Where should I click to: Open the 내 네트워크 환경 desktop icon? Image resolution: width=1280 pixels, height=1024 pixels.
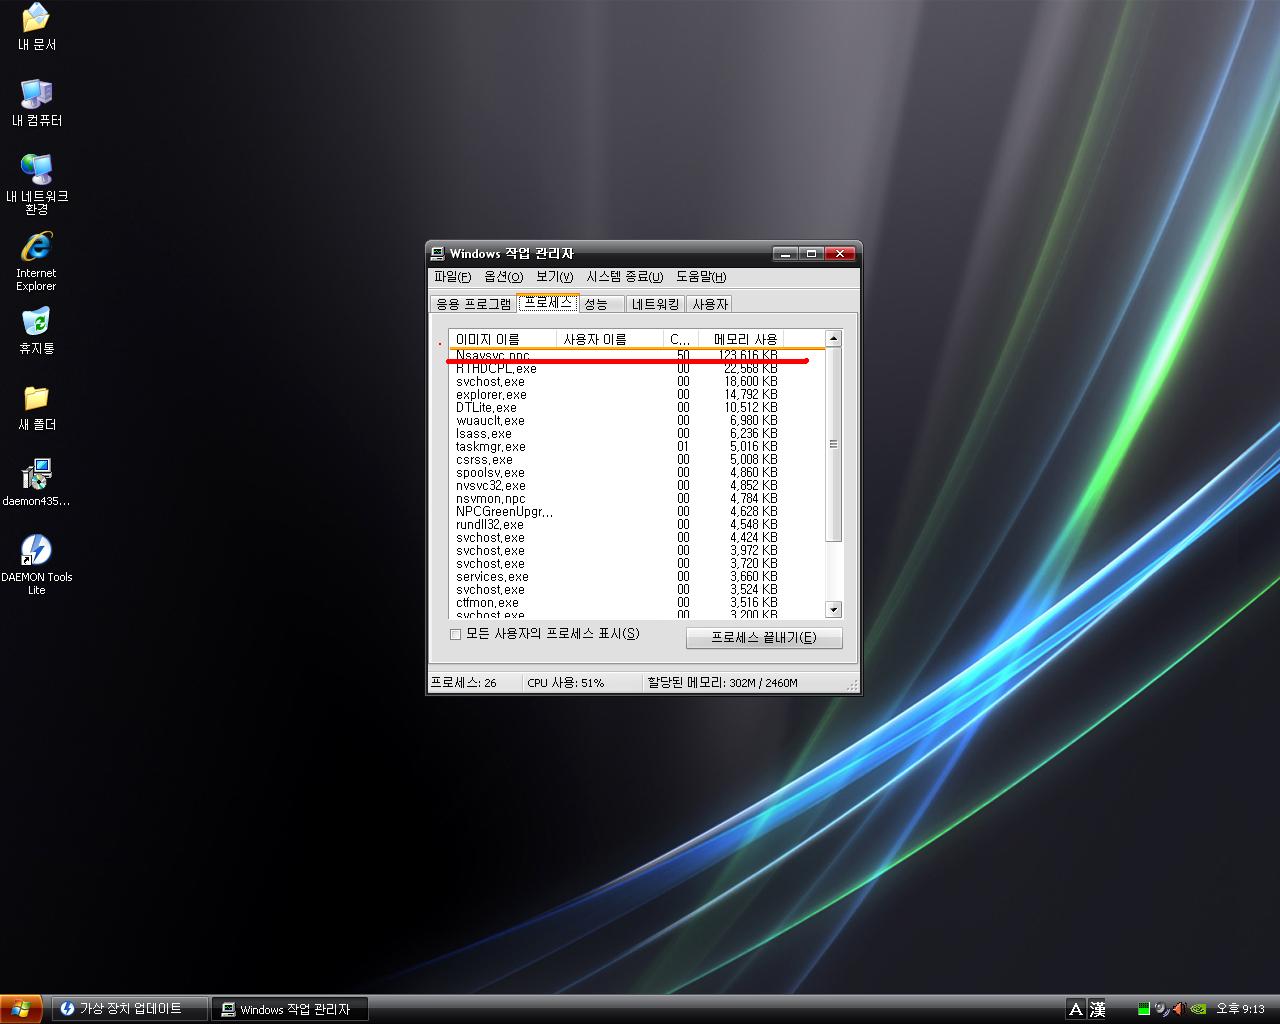(x=37, y=185)
